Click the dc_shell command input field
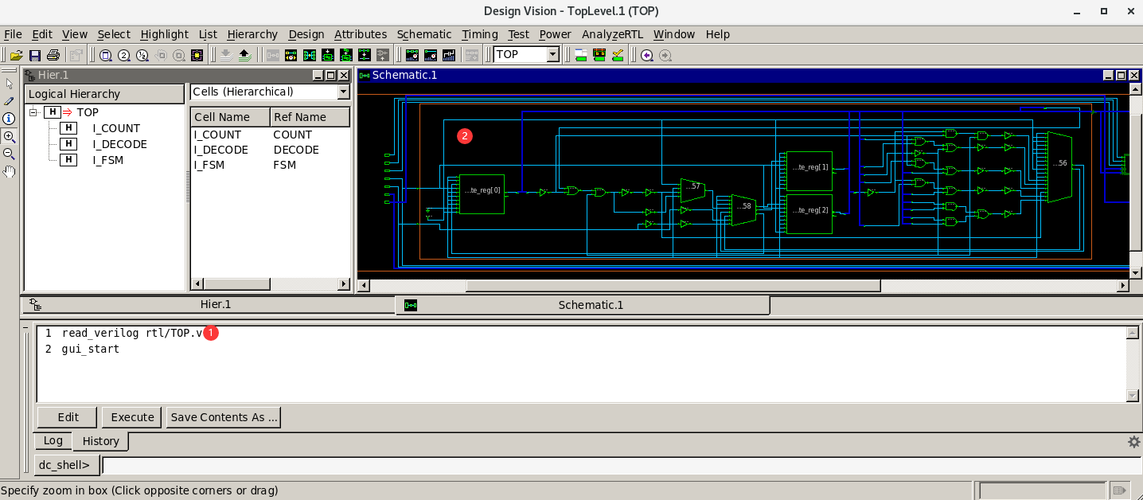The image size is (1143, 500). pos(621,465)
